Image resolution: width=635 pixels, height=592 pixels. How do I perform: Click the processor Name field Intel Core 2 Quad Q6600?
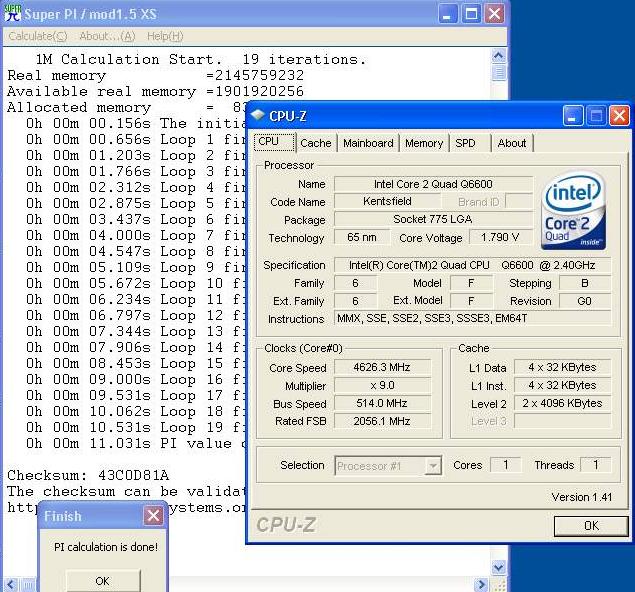point(433,184)
